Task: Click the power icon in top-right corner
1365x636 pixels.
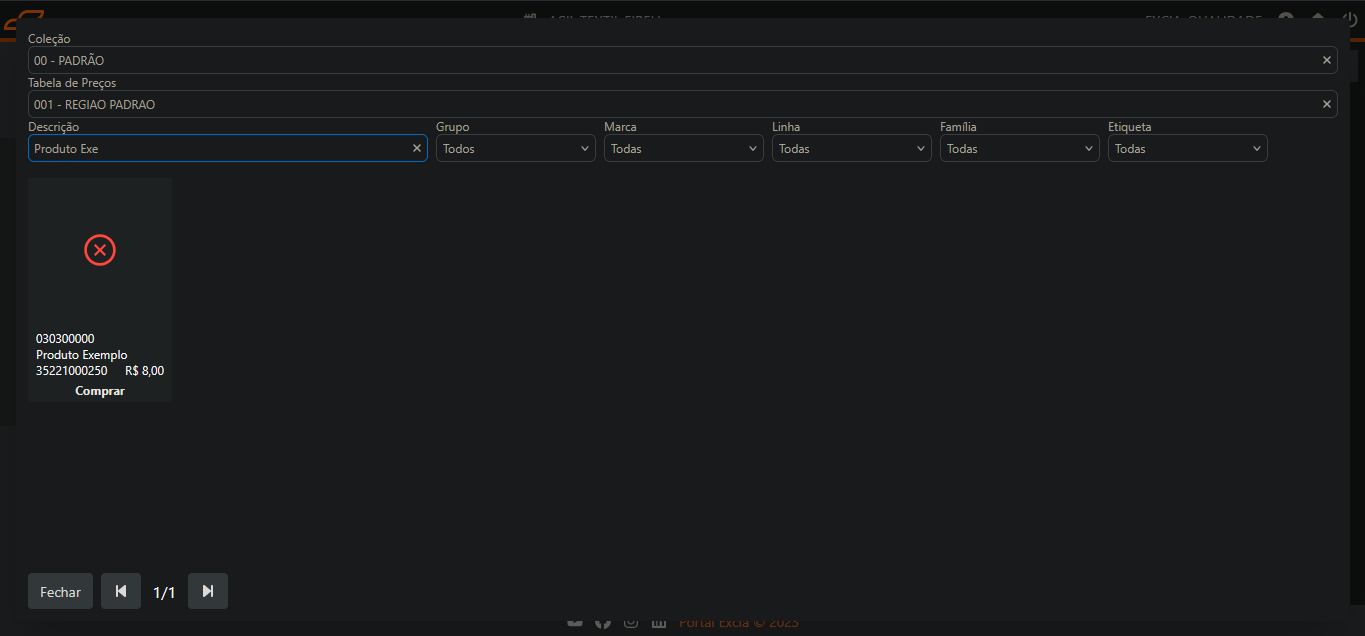Action: coord(1349,19)
